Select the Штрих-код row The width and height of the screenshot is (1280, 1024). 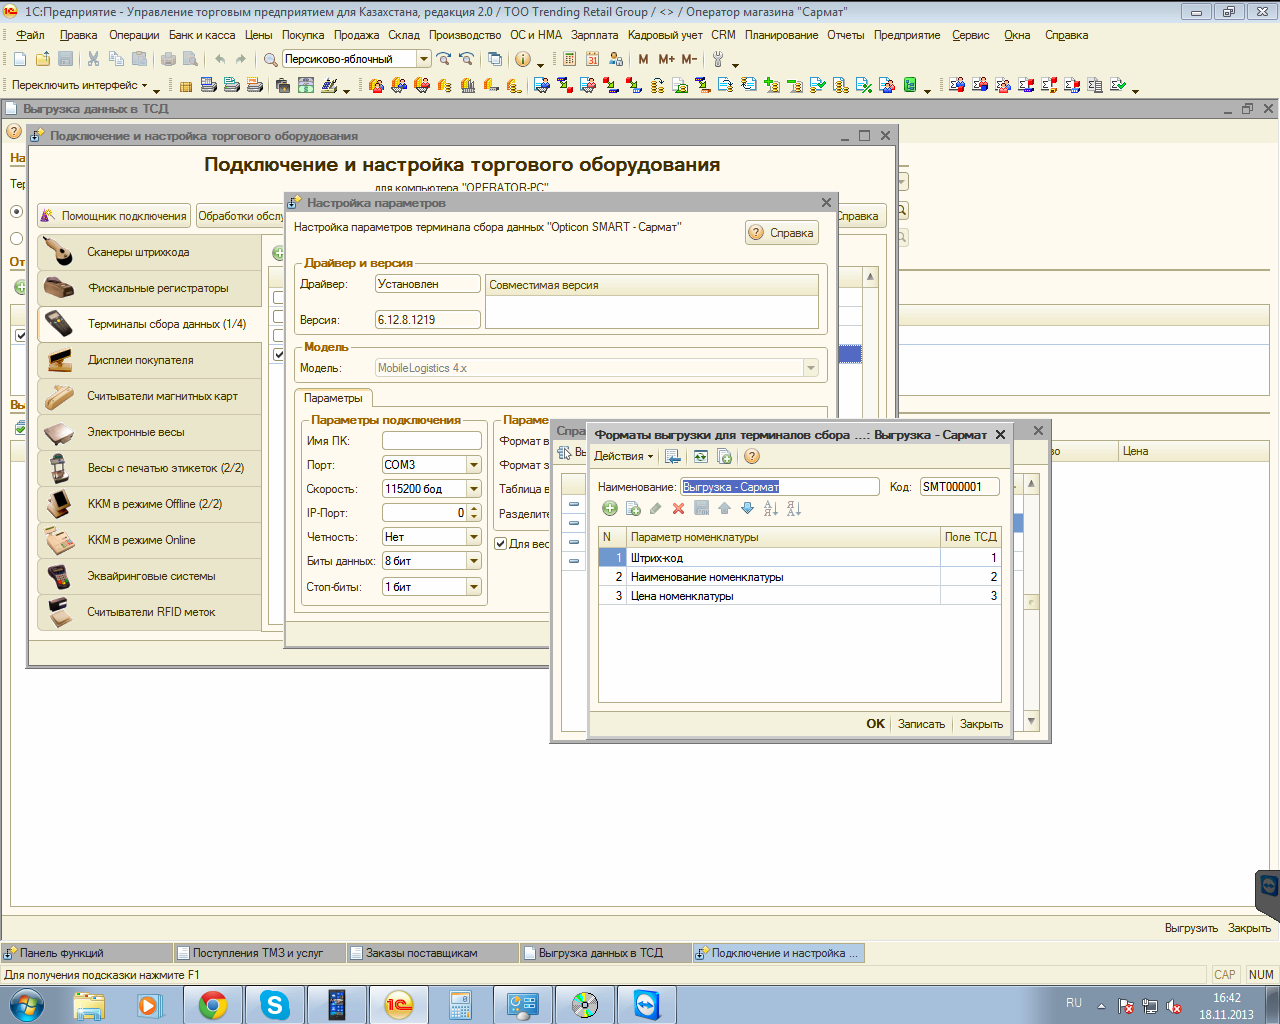pyautogui.click(x=800, y=558)
